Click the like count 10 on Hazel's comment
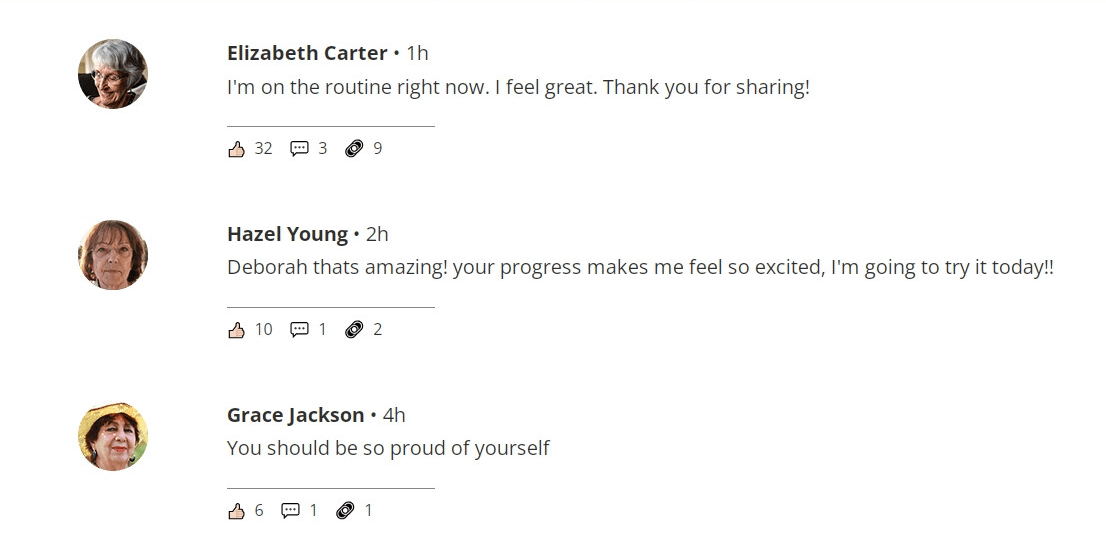 [263, 330]
